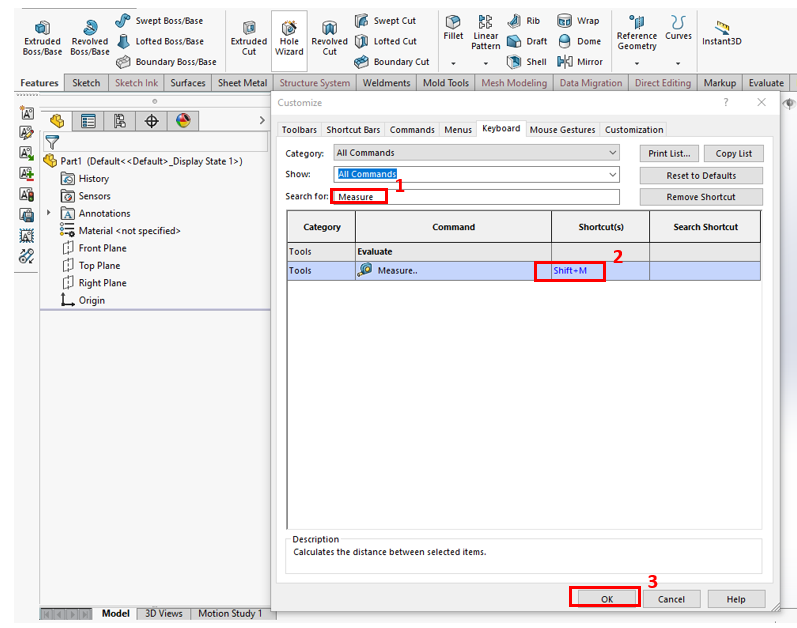Select the Revolved Cut tool
This screenshot has height=628, width=797.
click(329, 37)
